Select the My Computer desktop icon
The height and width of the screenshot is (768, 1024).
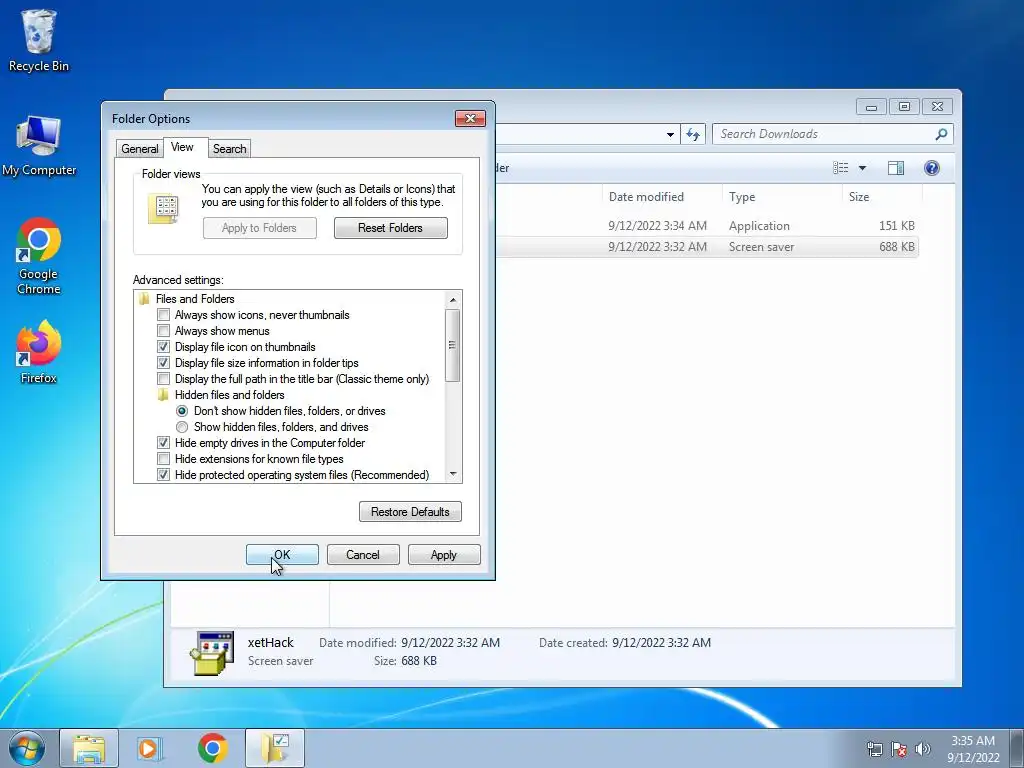coord(39,146)
